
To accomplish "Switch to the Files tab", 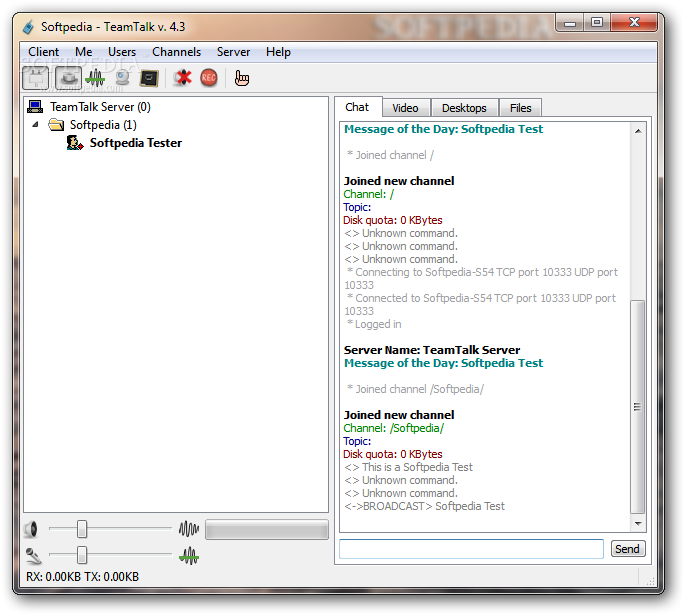I will pos(520,108).
